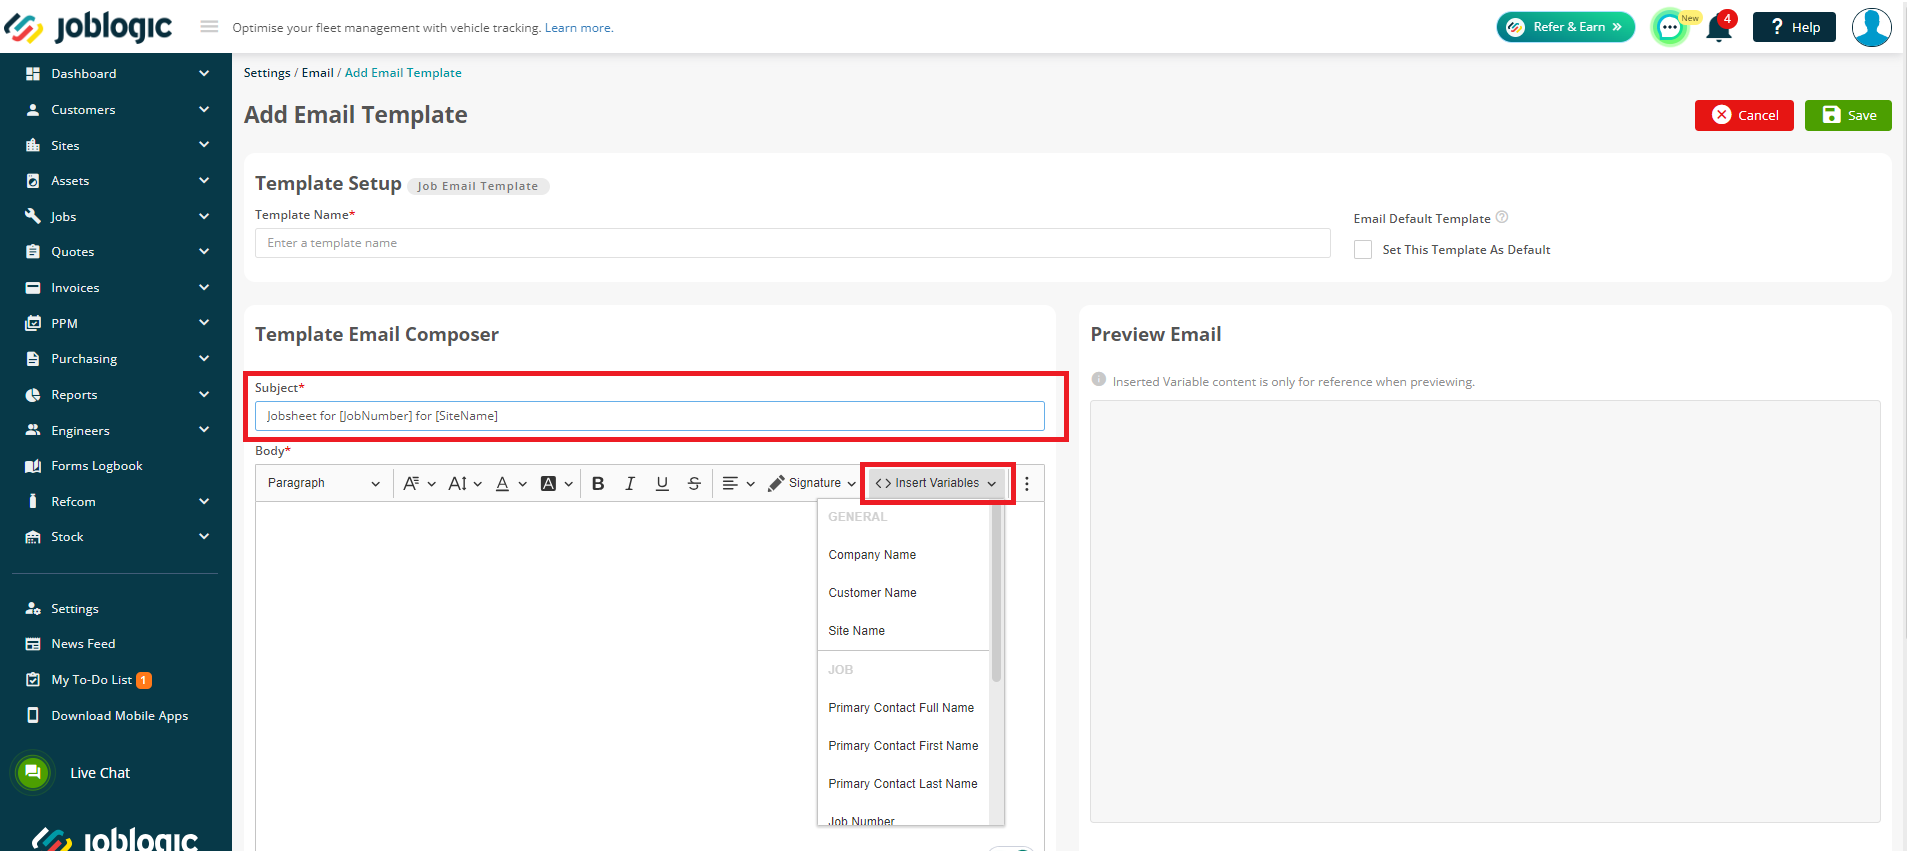Click the hamburger menu icon
The width and height of the screenshot is (1907, 851).
pyautogui.click(x=209, y=27)
